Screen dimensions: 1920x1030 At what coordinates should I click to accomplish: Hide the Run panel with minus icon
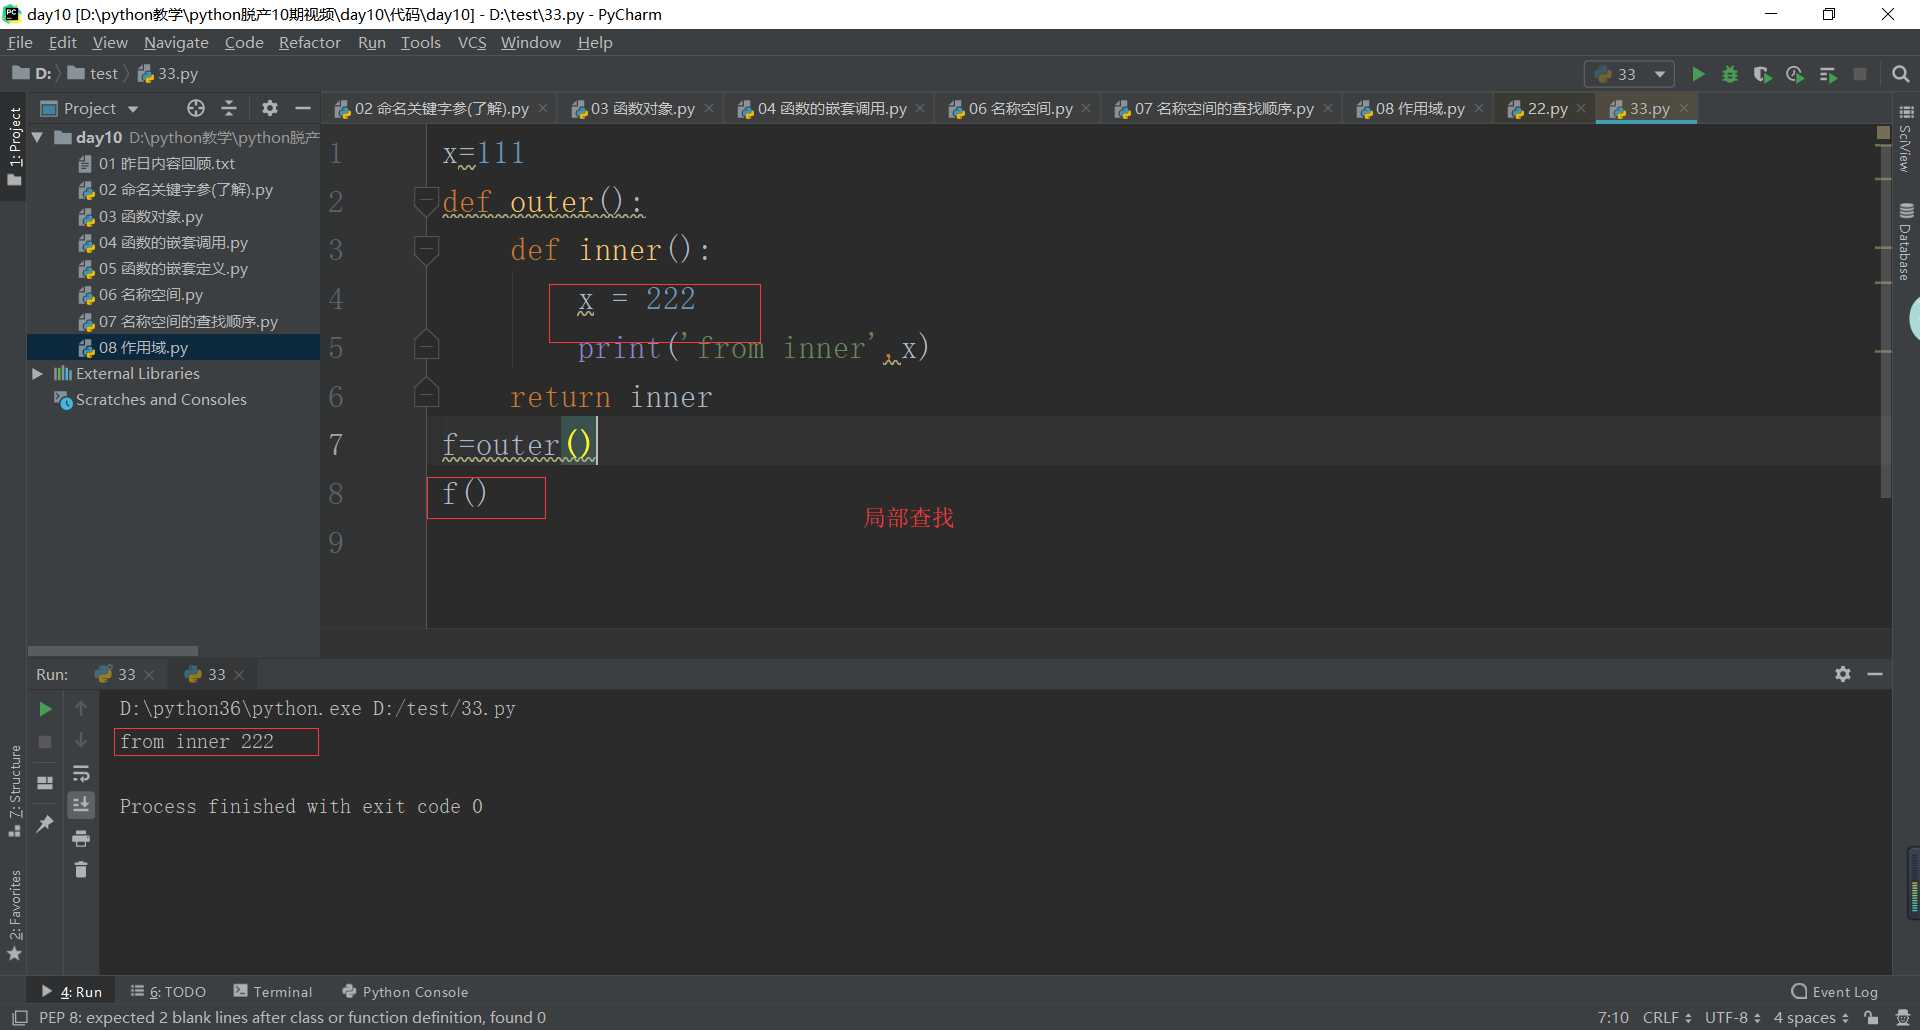click(x=1875, y=674)
